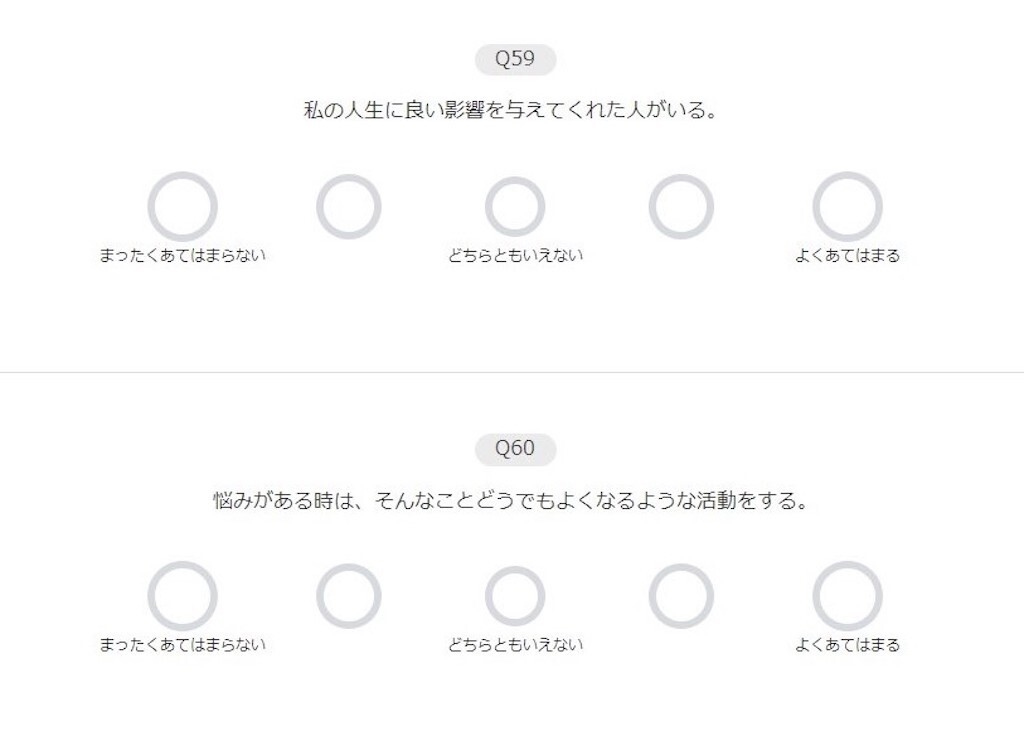1024x731 pixels.
Task: Select the second rating circle for Q59
Action: pos(350,206)
